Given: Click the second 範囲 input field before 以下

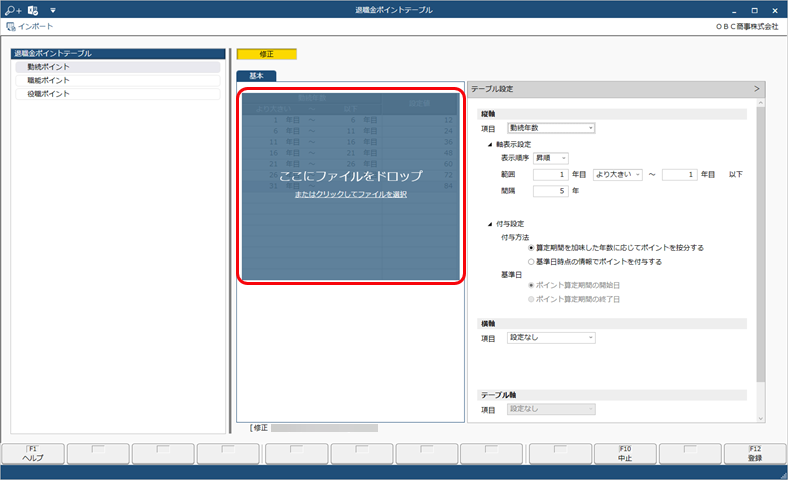Looking at the screenshot, I should click(679, 174).
